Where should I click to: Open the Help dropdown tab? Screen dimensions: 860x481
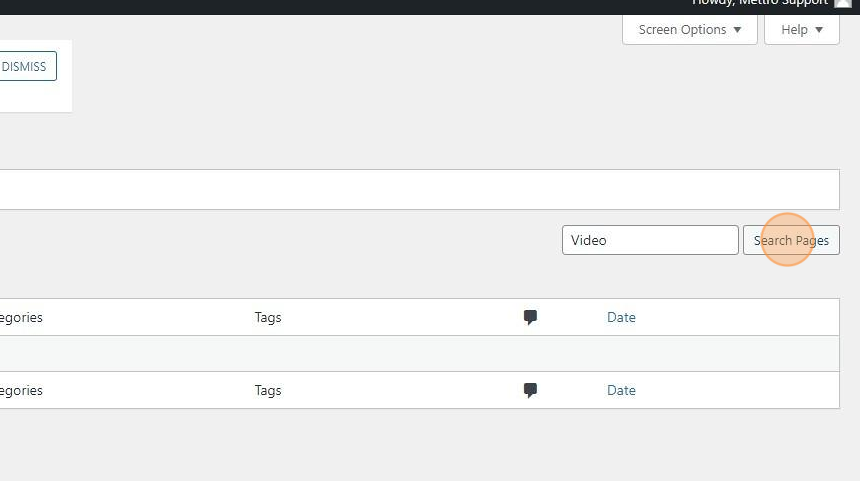[801, 30]
